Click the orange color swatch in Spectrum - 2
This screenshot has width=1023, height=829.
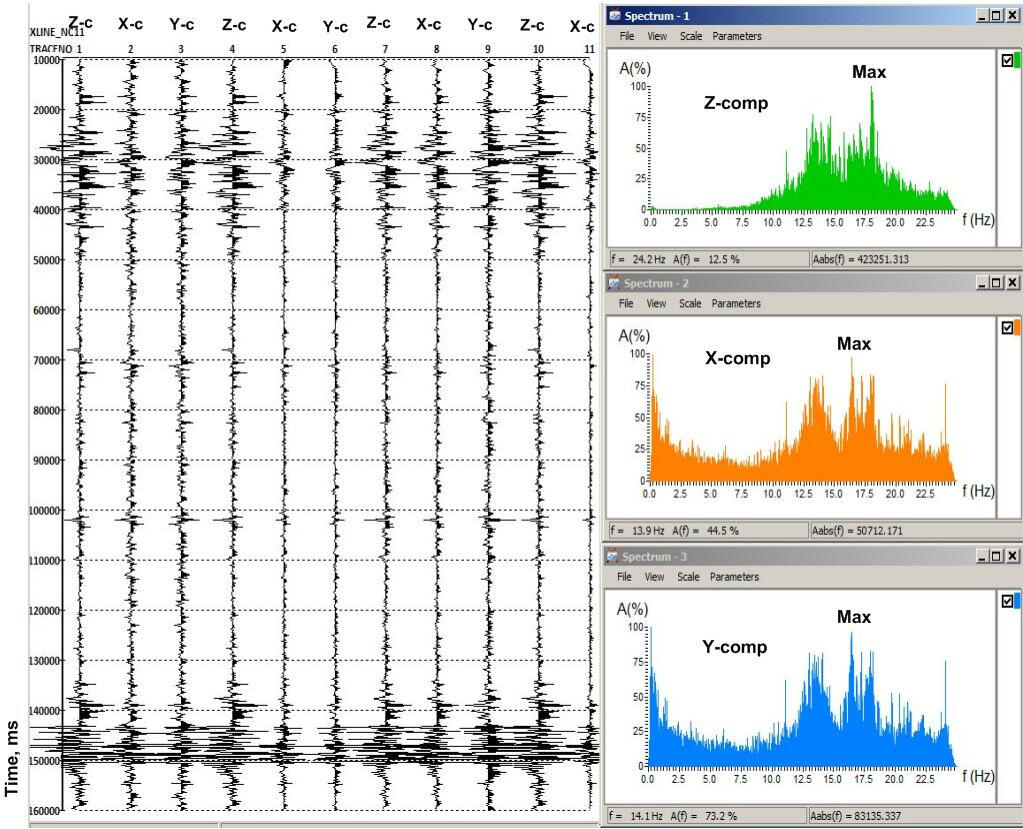pyautogui.click(x=1017, y=327)
